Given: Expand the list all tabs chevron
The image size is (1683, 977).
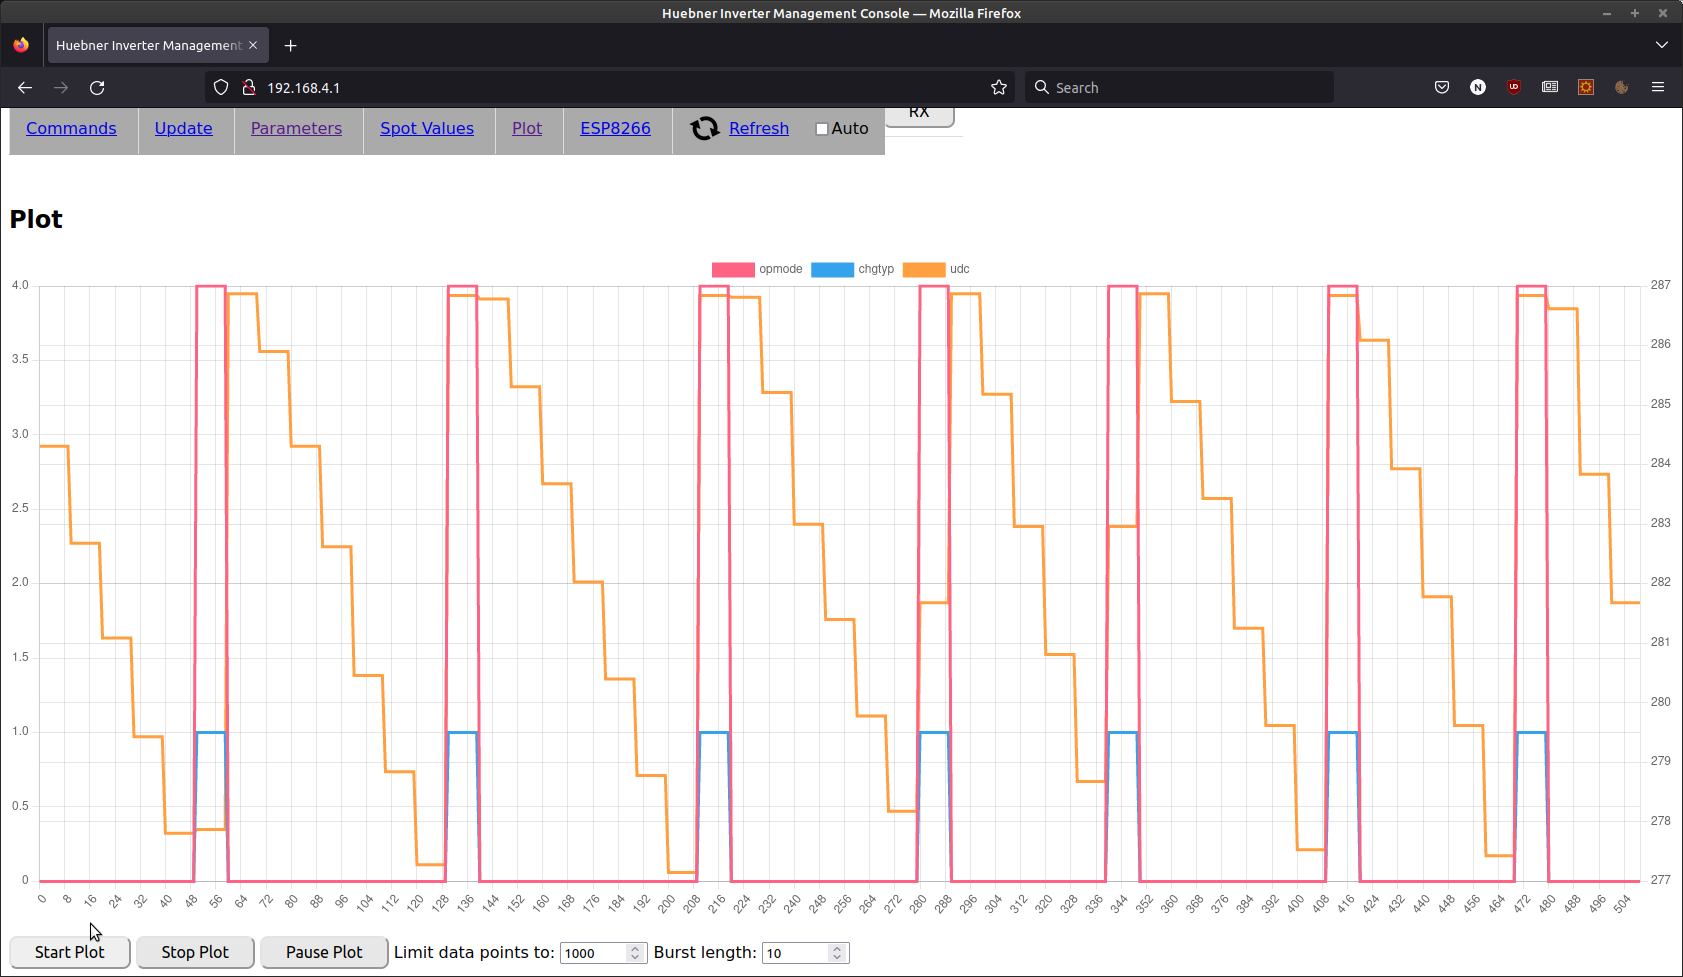Looking at the screenshot, I should point(1661,45).
